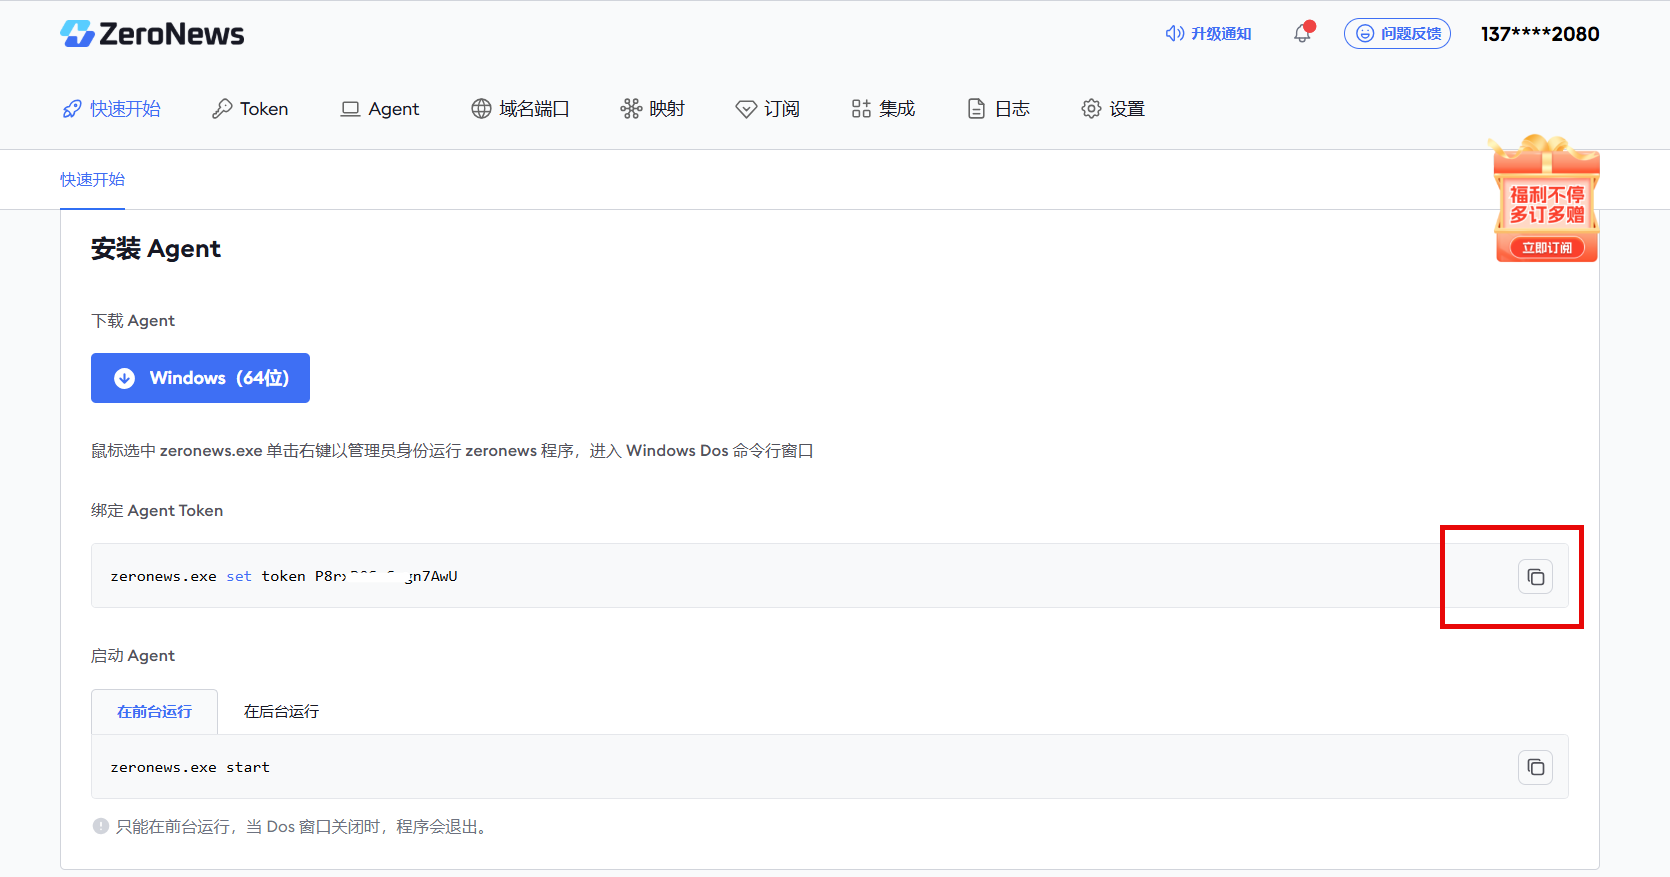Open 域名端口 menu item
Viewport: 1670px width, 877px height.
[x=520, y=109]
